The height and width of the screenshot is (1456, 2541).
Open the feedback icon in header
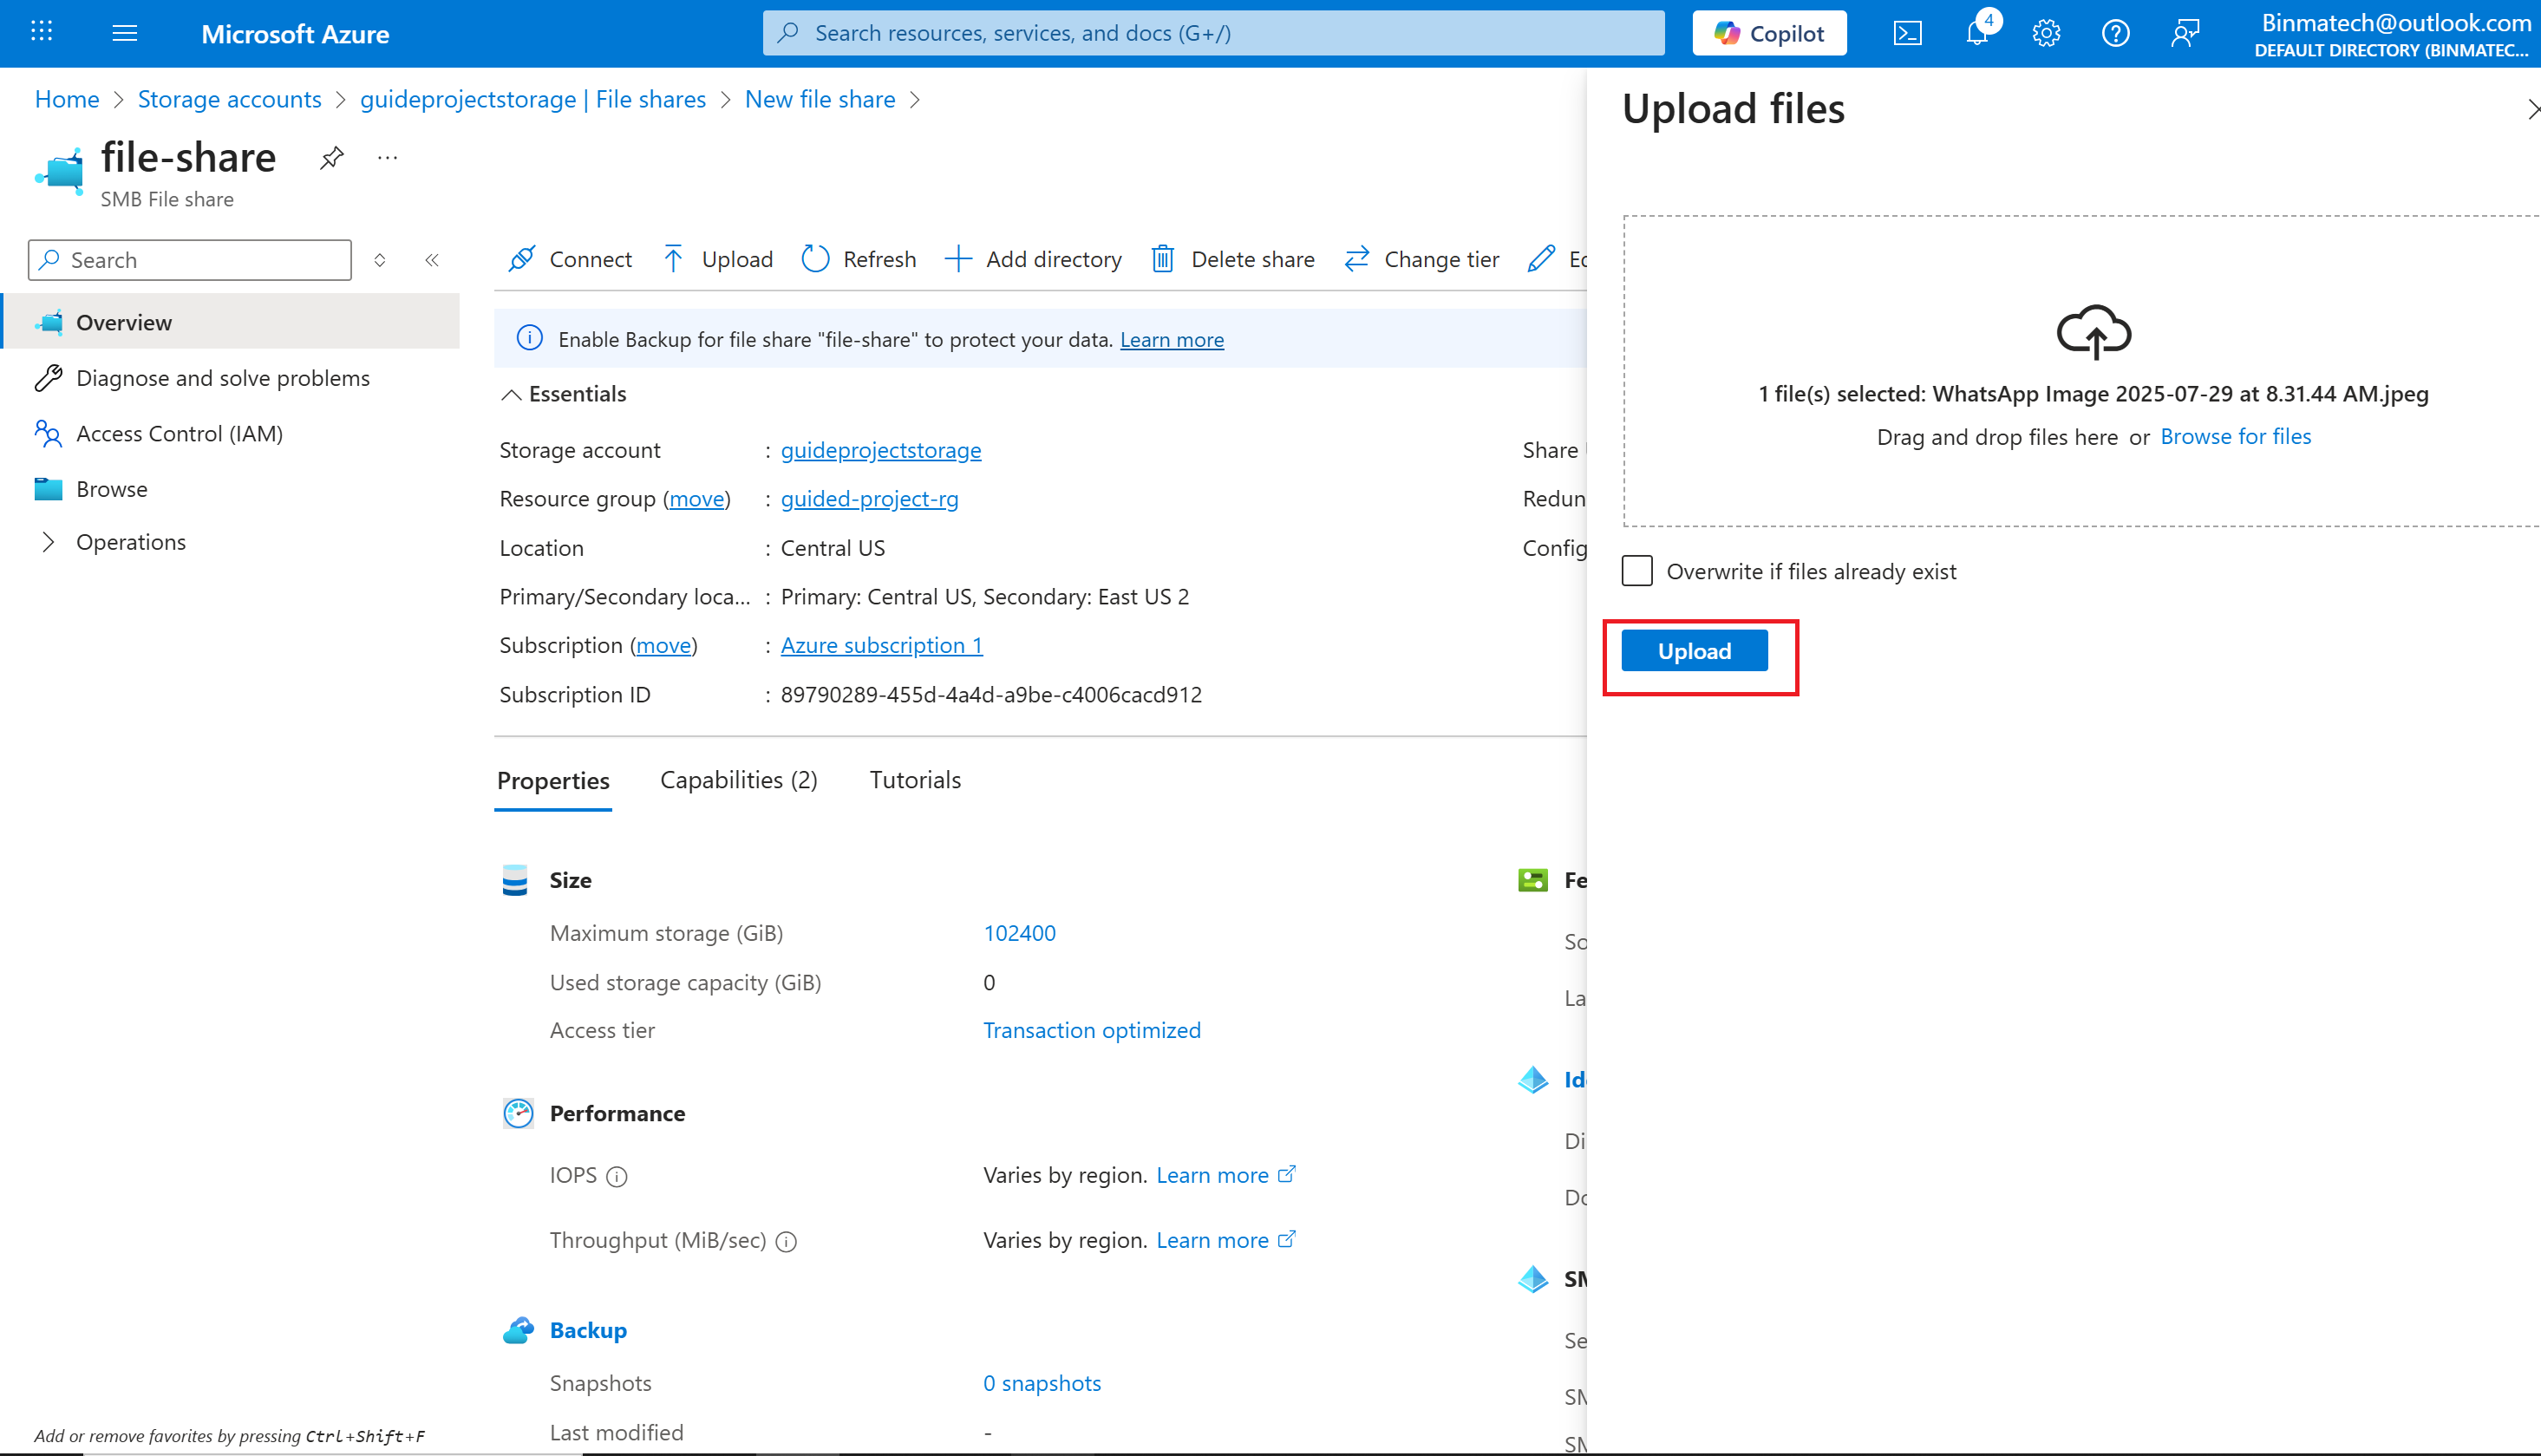(2185, 33)
